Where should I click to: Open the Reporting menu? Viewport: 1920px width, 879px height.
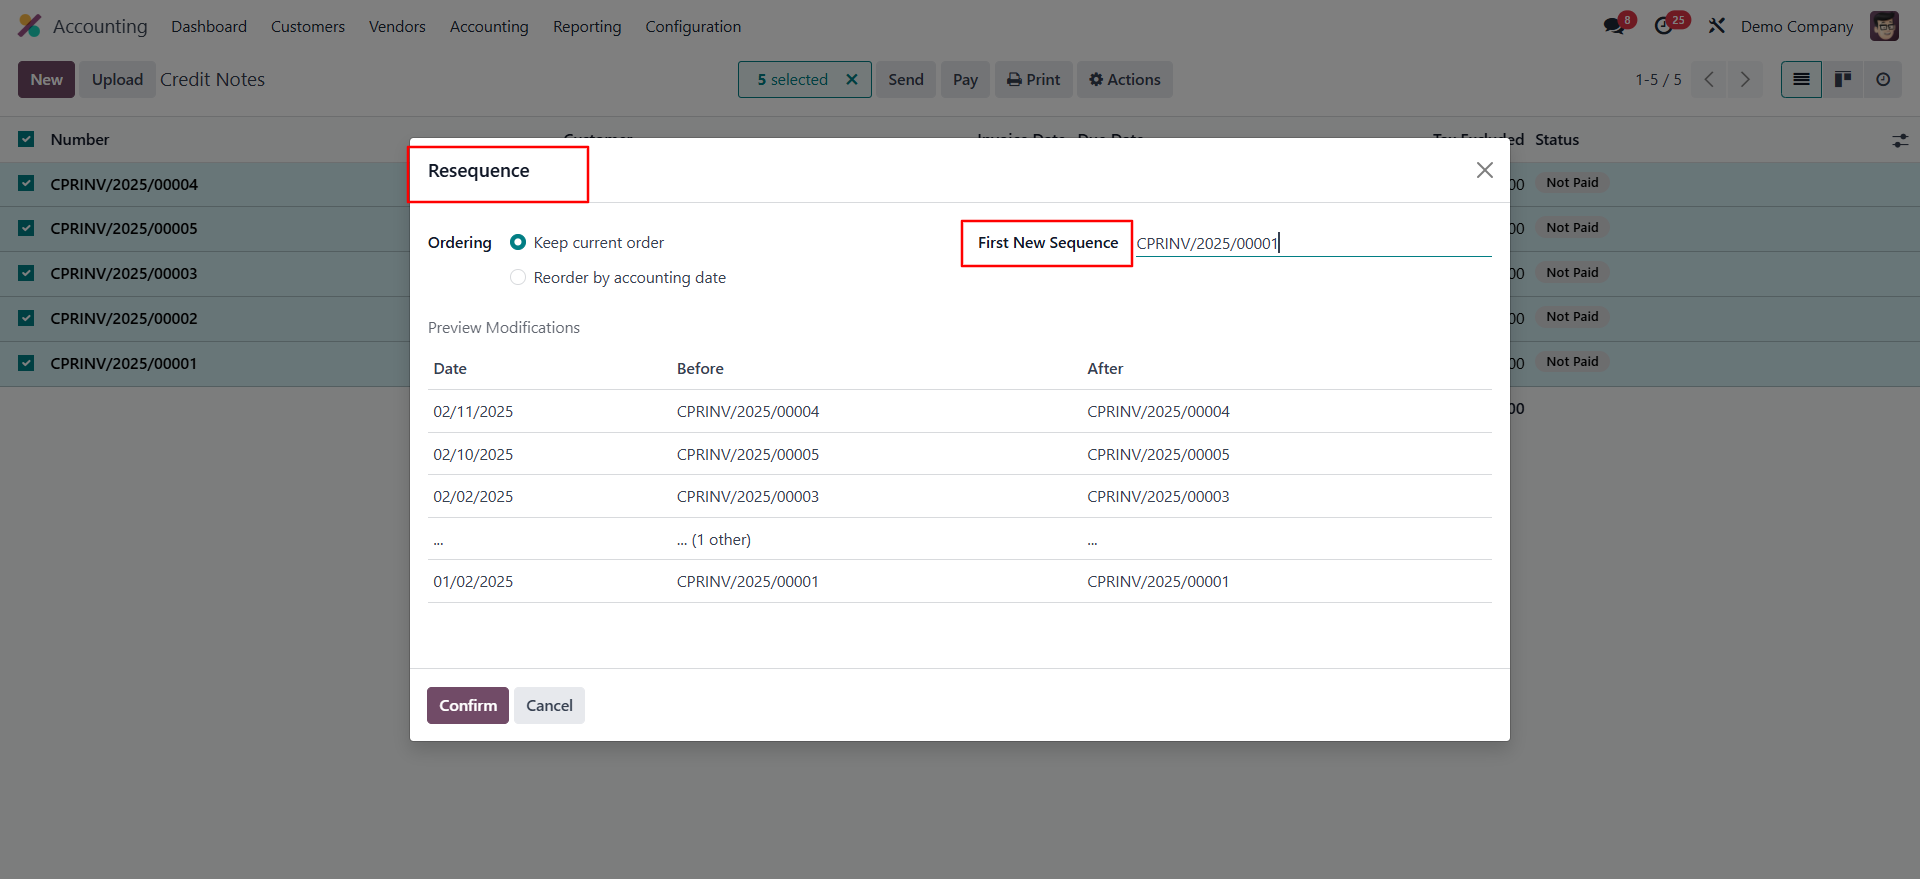click(x=587, y=27)
